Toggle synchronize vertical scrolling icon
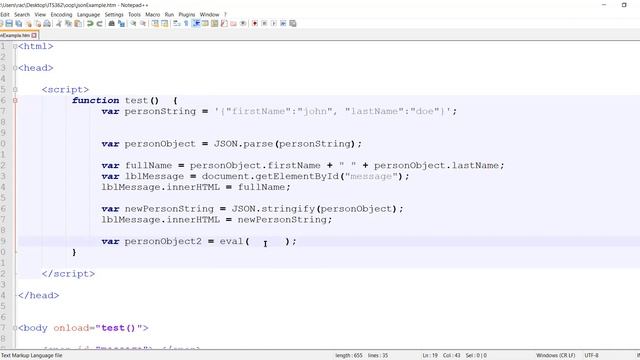This screenshot has height=360, width=640. (155, 24)
